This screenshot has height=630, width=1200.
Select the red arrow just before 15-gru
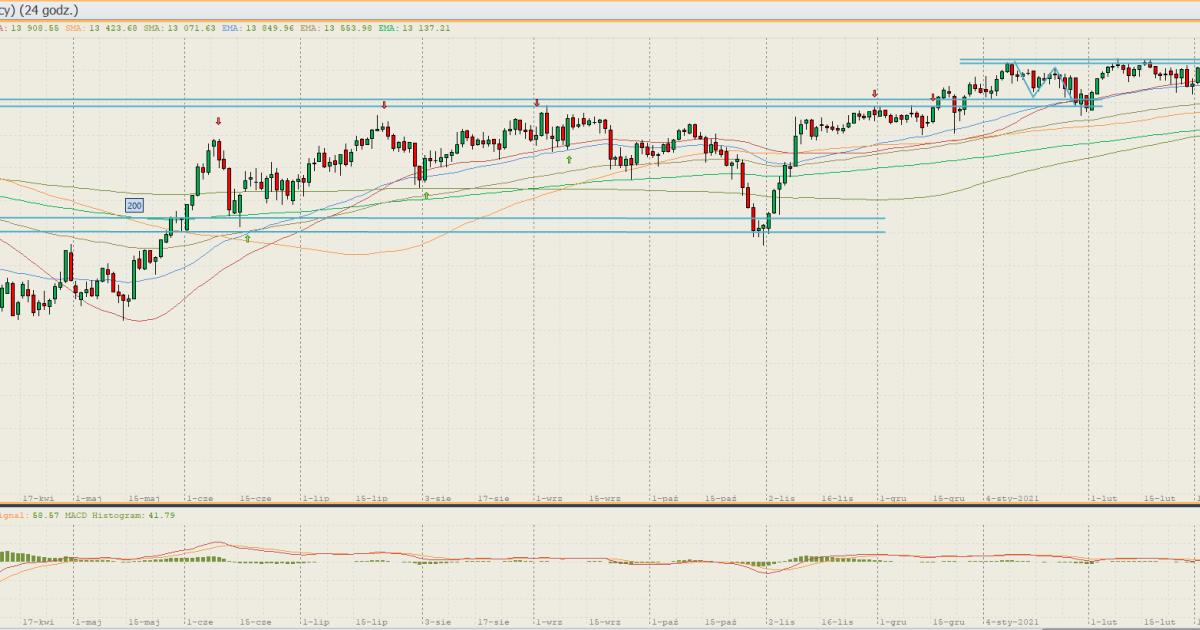pos(934,98)
